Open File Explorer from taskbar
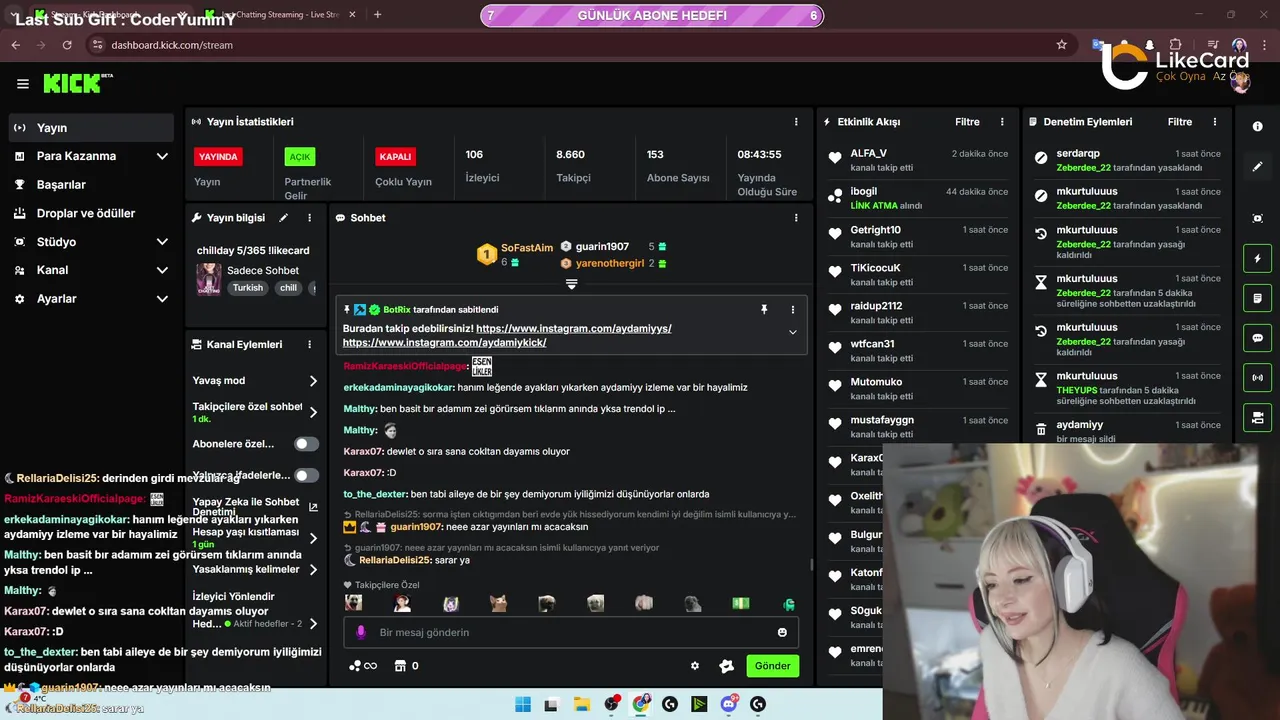Viewport: 1280px width, 720px height. coord(581,704)
